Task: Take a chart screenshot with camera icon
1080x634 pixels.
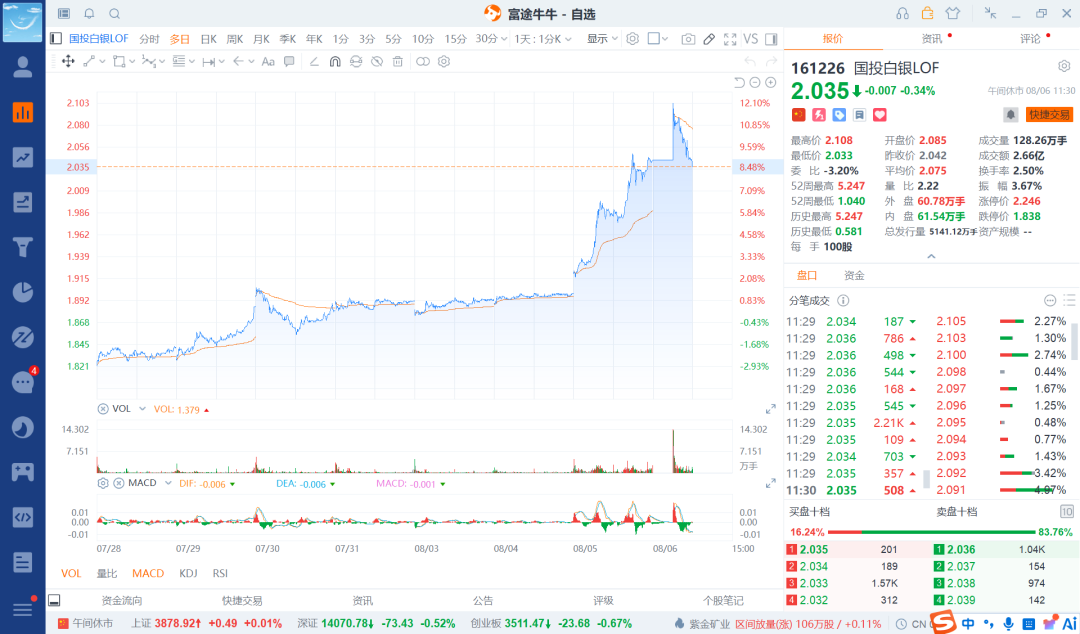Action: pyautogui.click(x=688, y=39)
